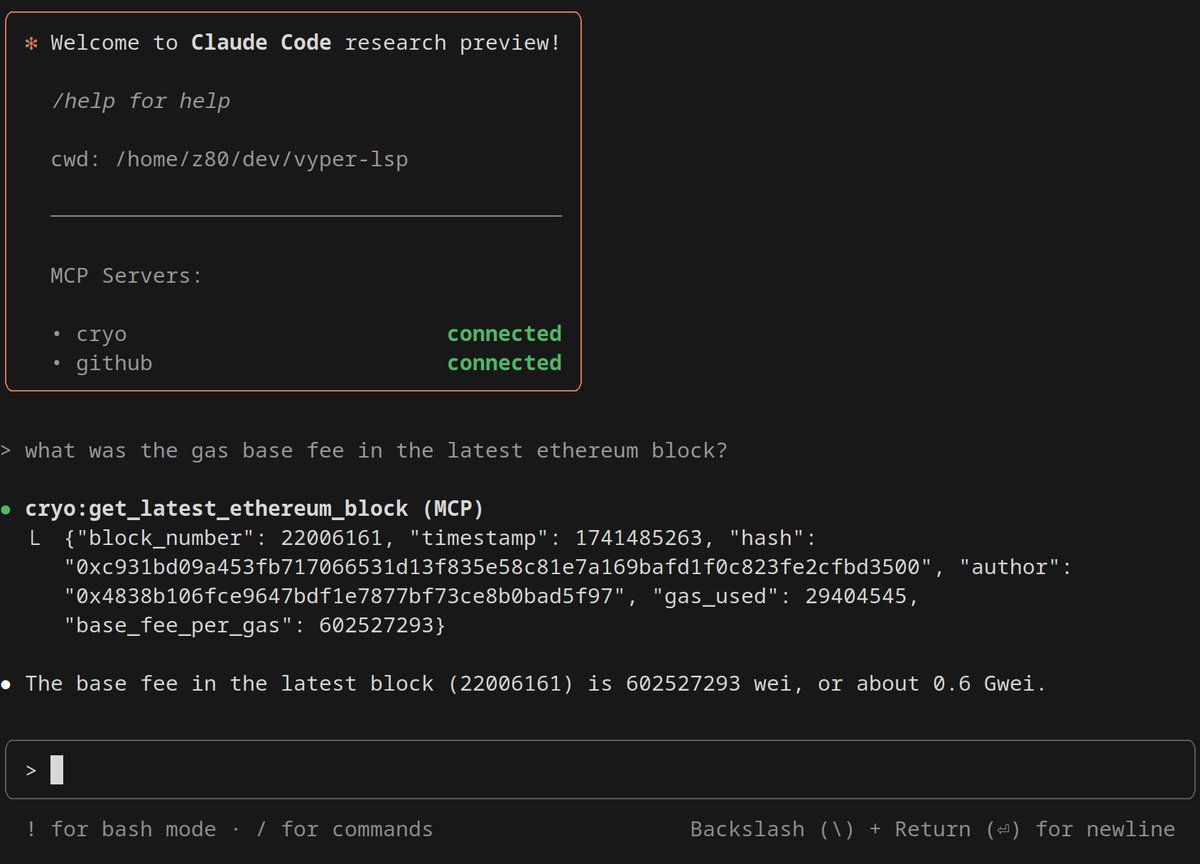Click the ">" prompt symbol in the input box
Image resolution: width=1200 pixels, height=864 pixels.
[x=31, y=770]
